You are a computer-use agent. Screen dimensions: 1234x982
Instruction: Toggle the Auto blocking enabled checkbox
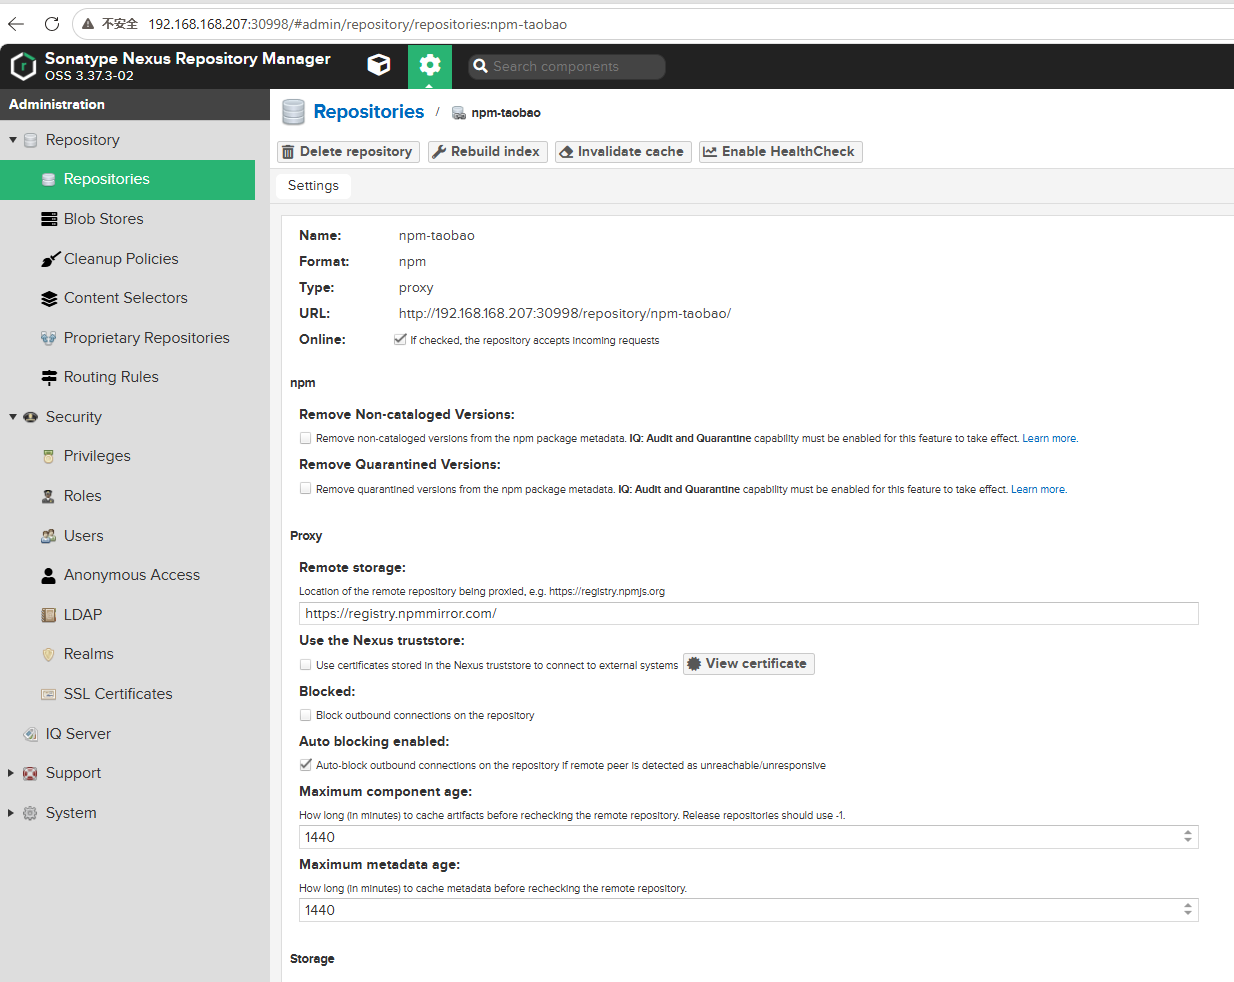305,765
